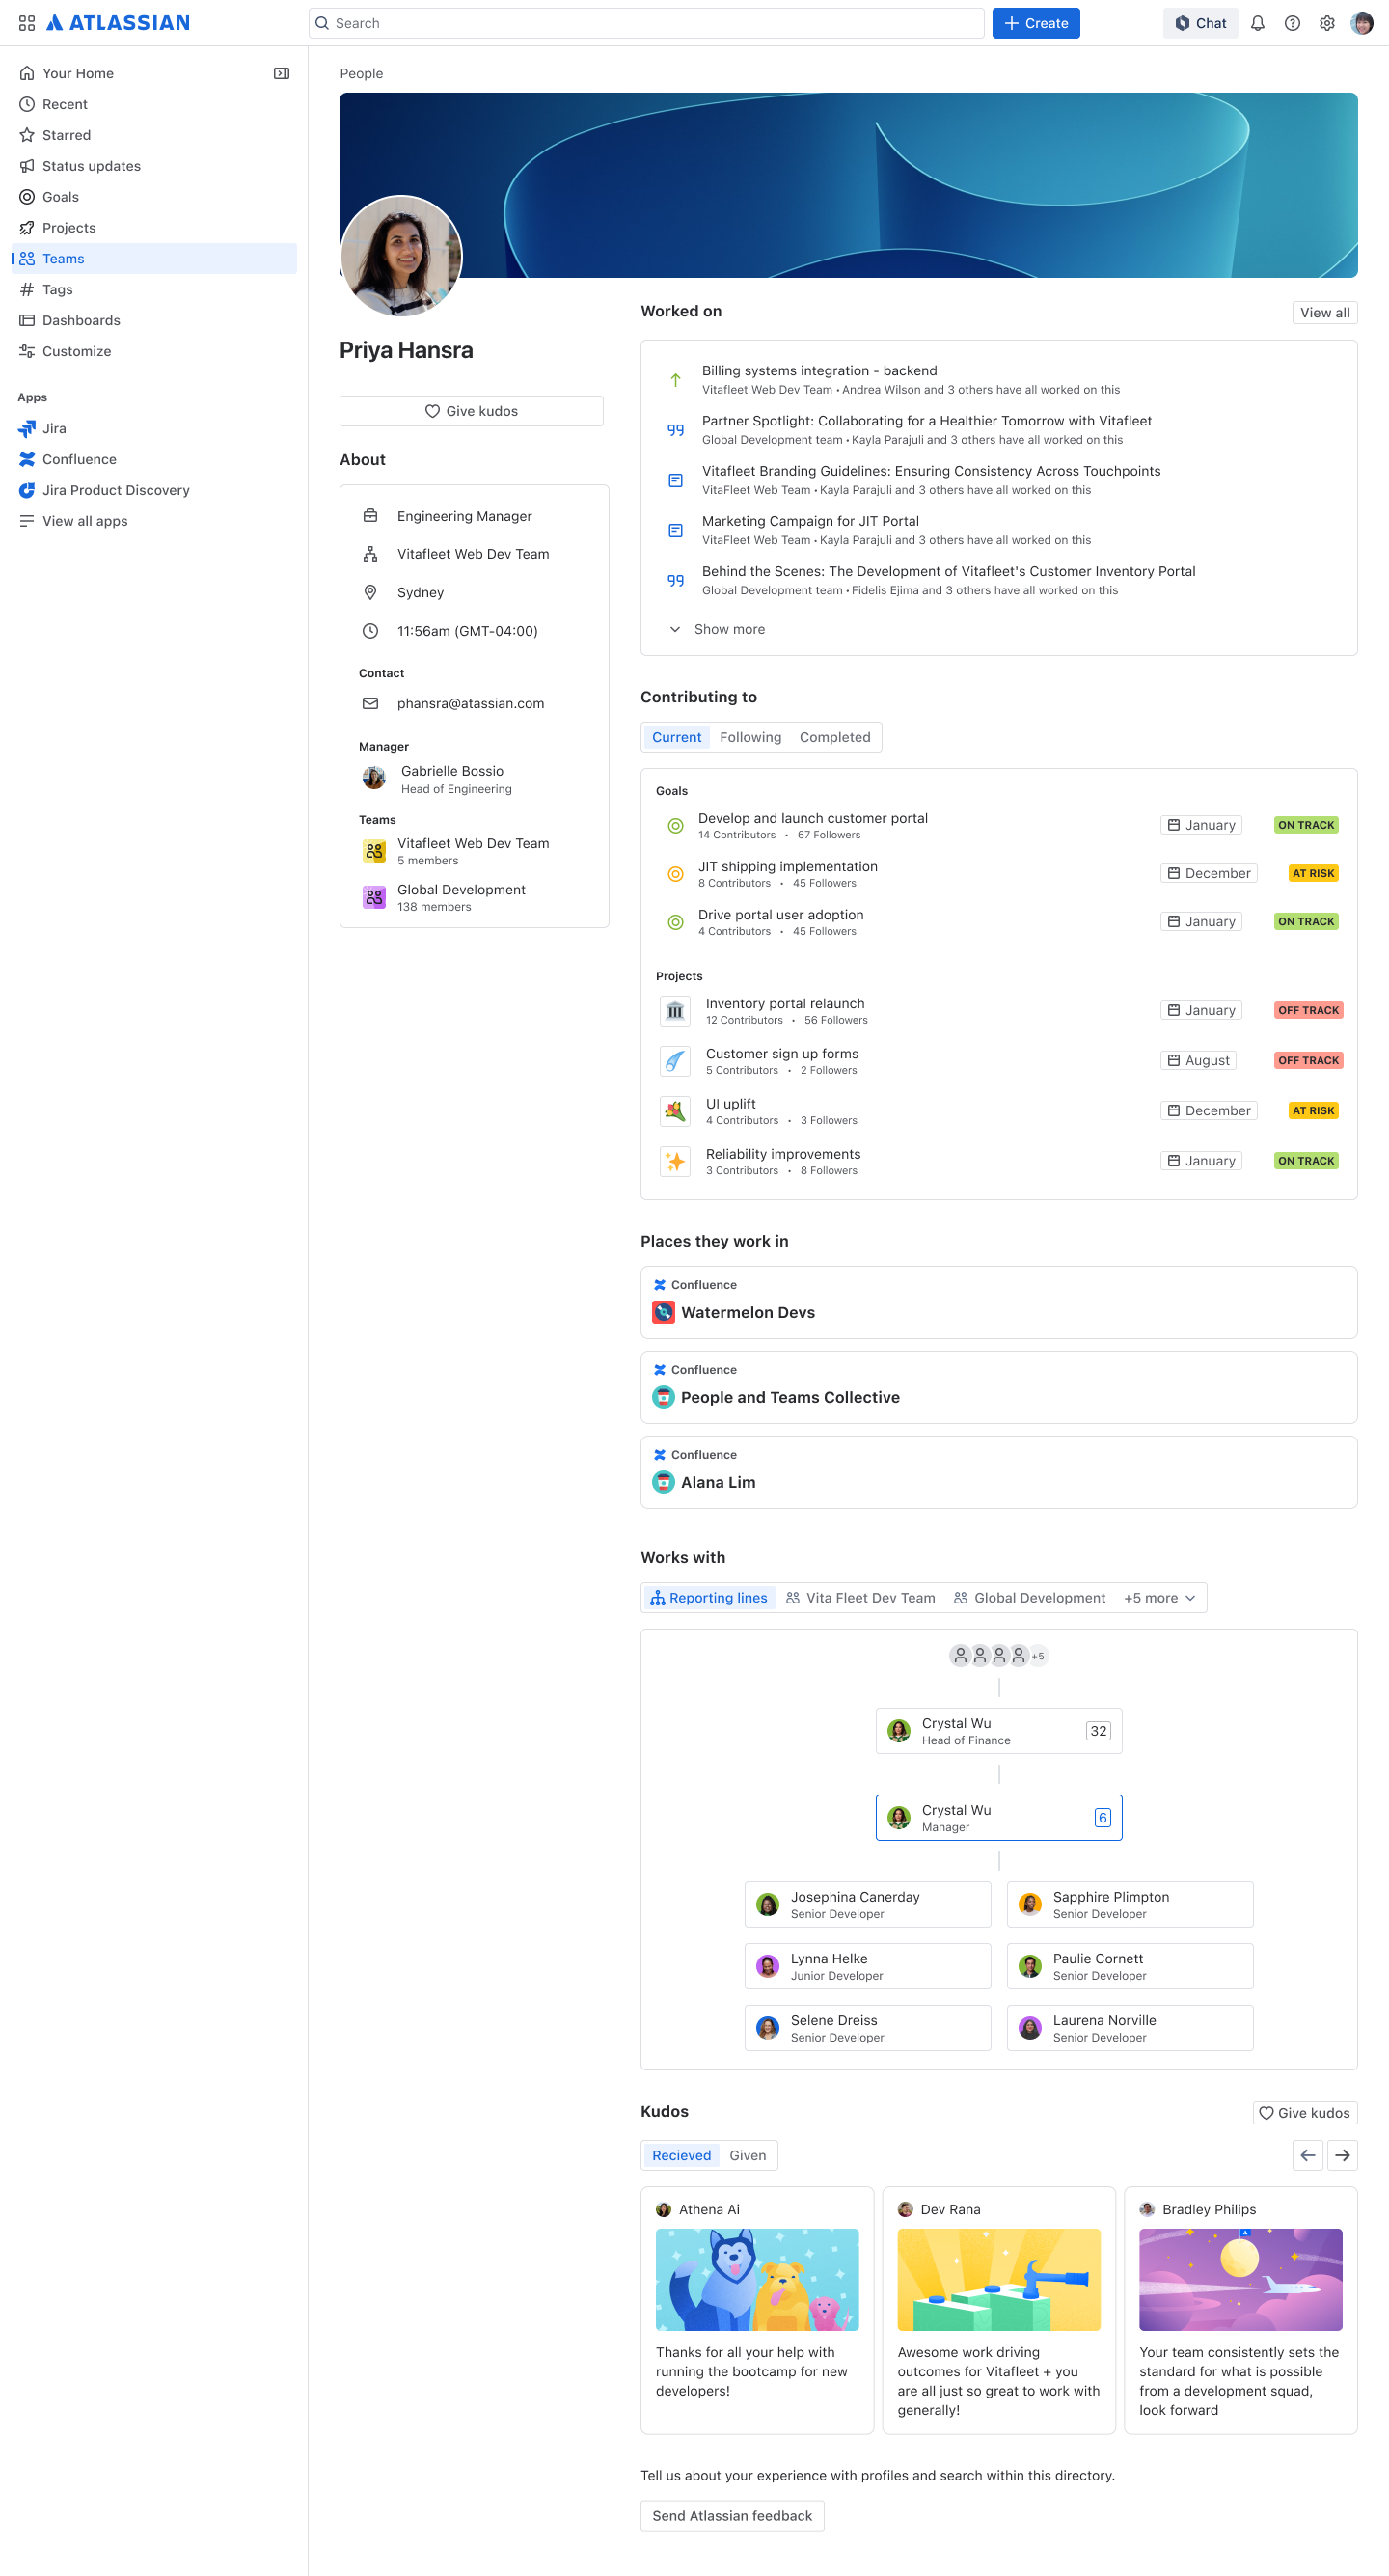Screen dimensions: 1389x2576
Task: Click Send Atlassian feedback button
Action: pos(732,2515)
